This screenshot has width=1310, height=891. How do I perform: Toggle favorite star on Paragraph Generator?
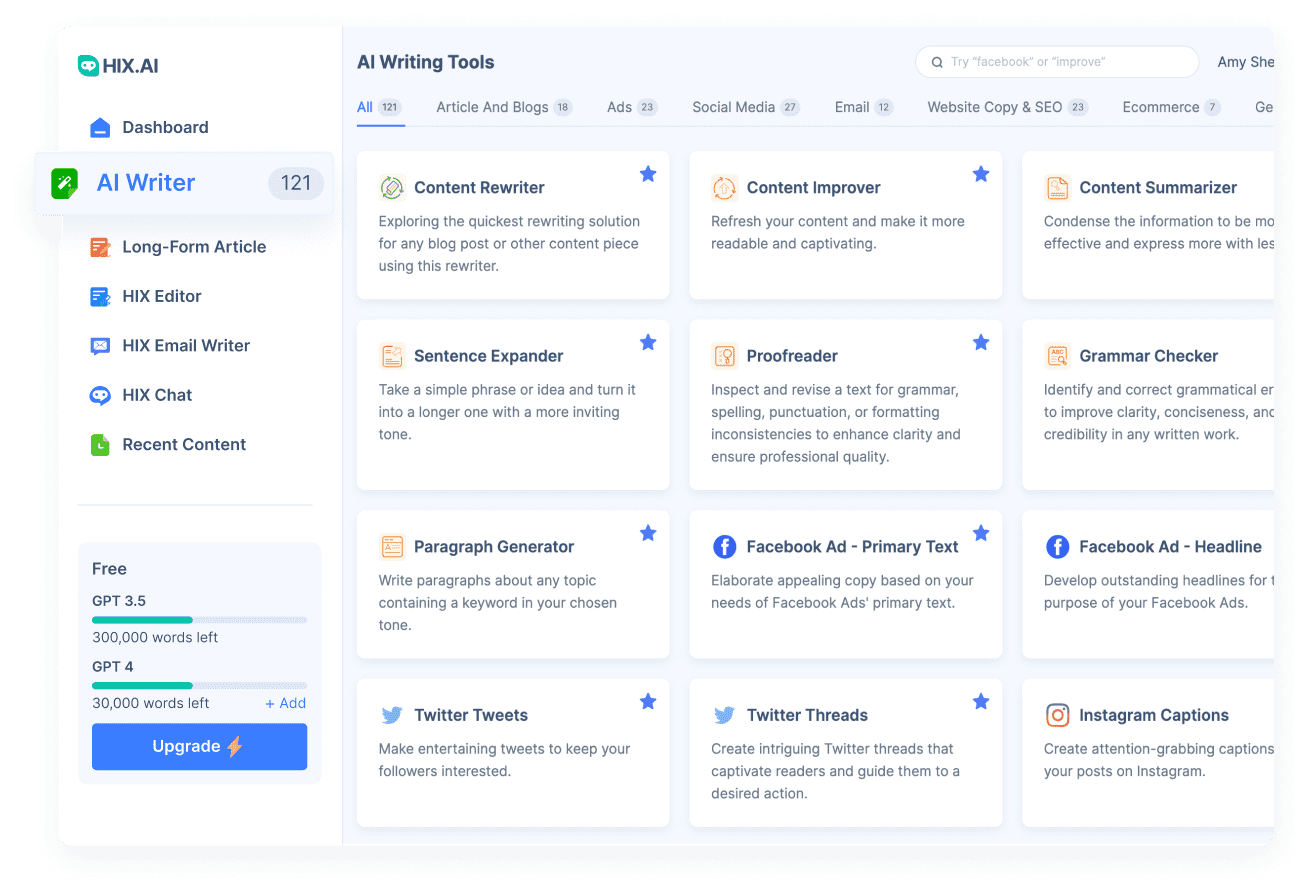[648, 533]
